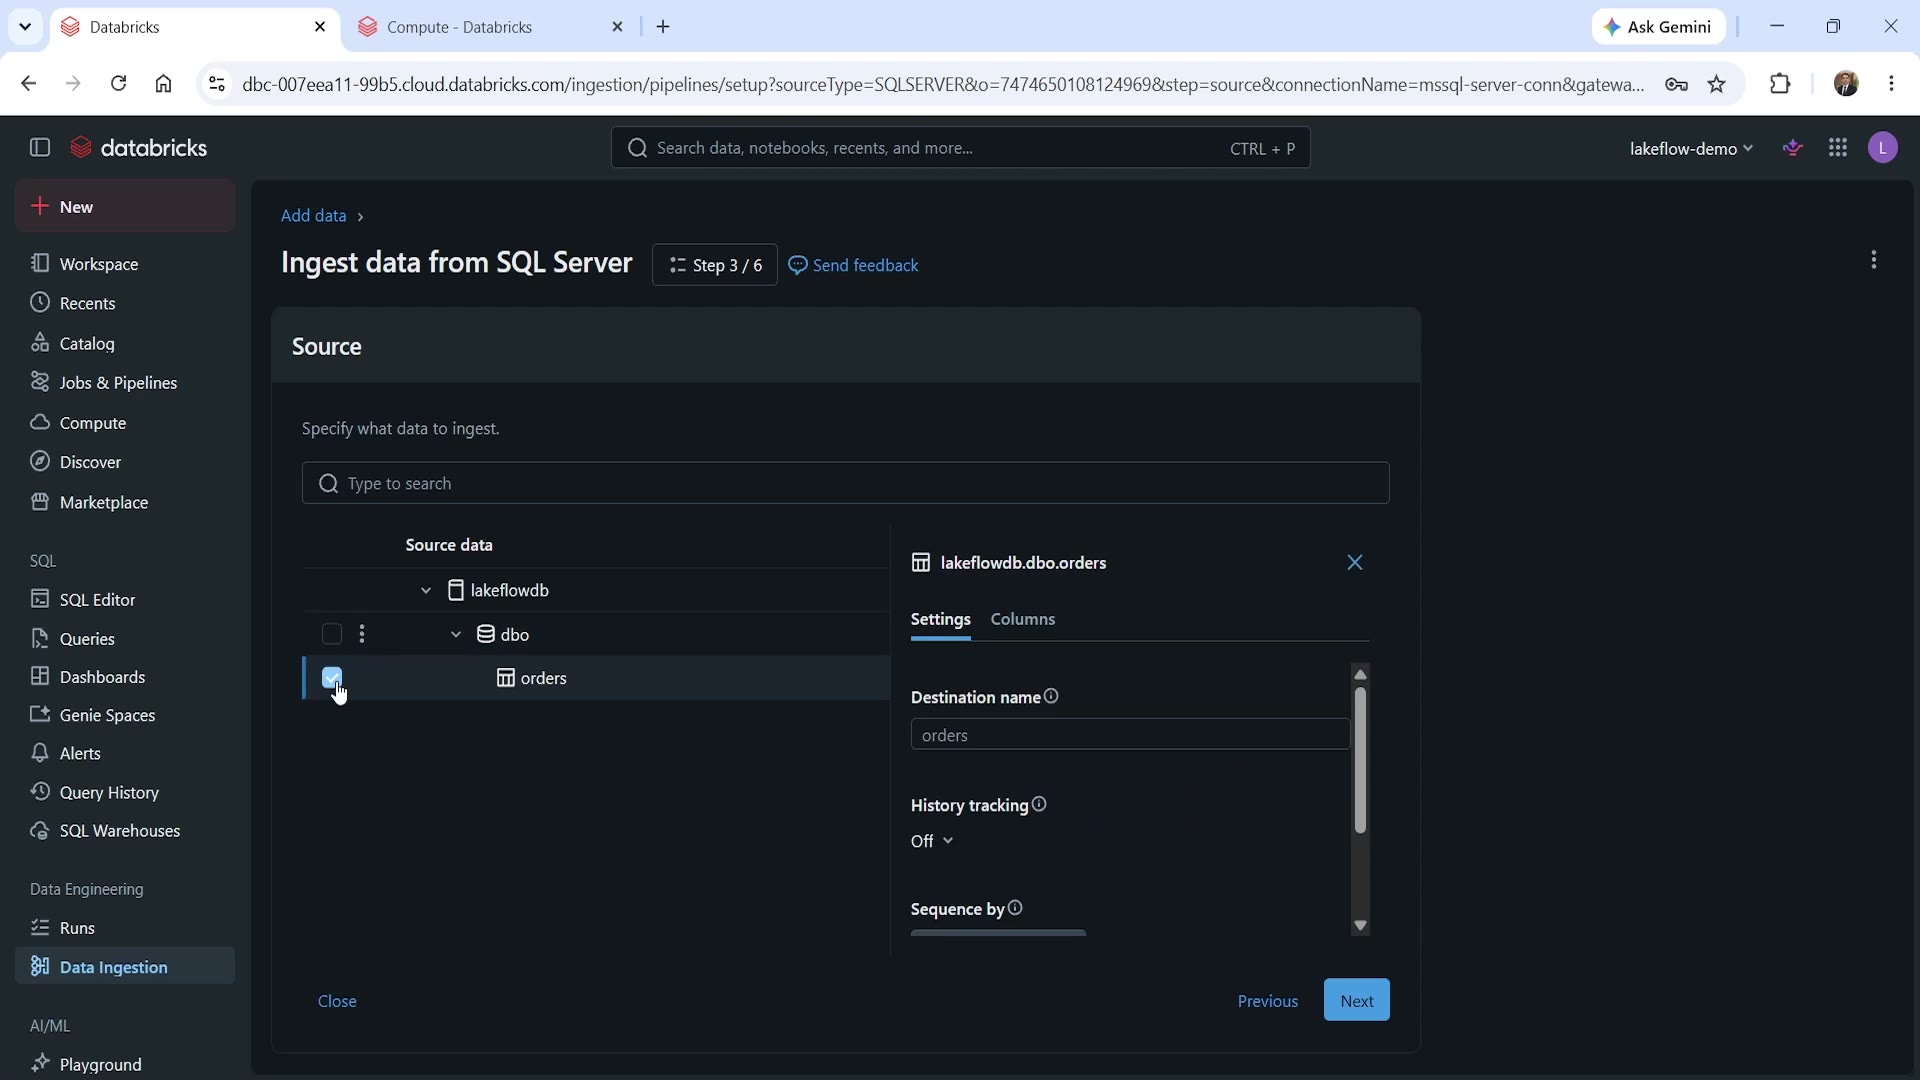Open SQL Editor
1920x1080 pixels.
click(x=125, y=599)
